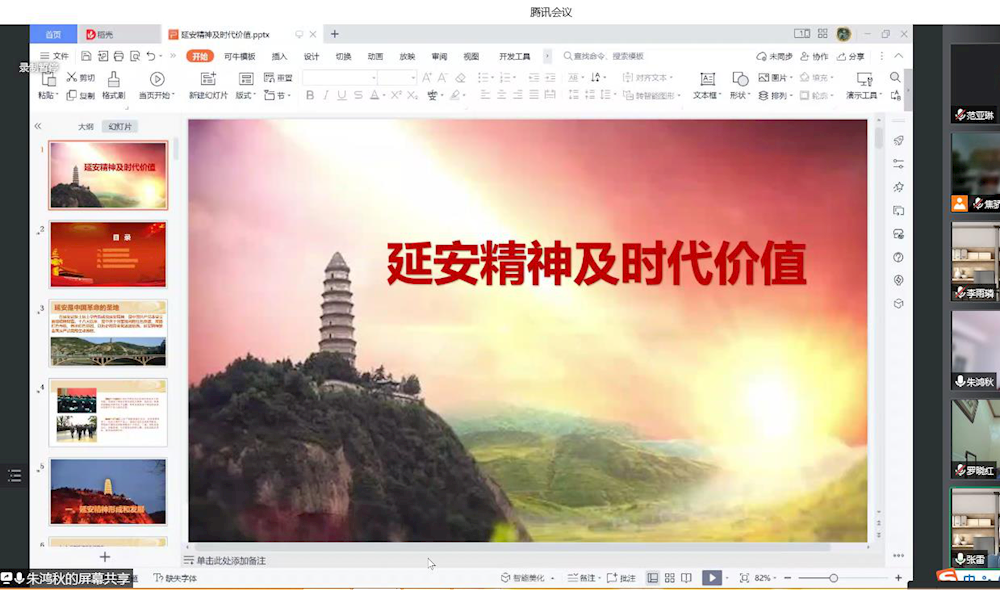Screen dimensions: 1000x604
Task: Click the Cut (剪切) tool
Action: 80,78
